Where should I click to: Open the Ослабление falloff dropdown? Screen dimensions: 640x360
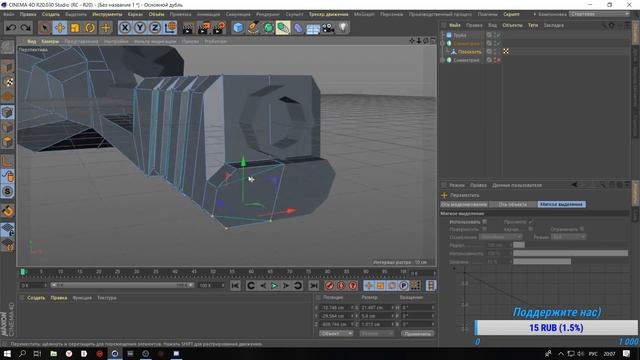[x=500, y=237]
